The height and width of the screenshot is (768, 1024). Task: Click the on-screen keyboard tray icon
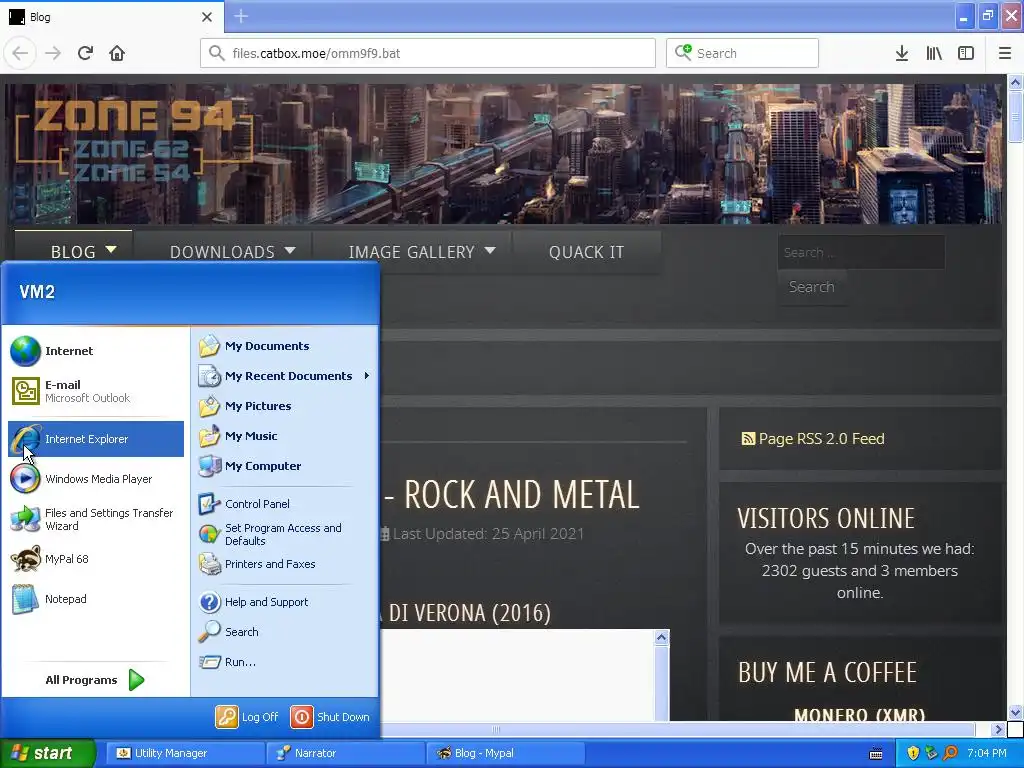876,754
